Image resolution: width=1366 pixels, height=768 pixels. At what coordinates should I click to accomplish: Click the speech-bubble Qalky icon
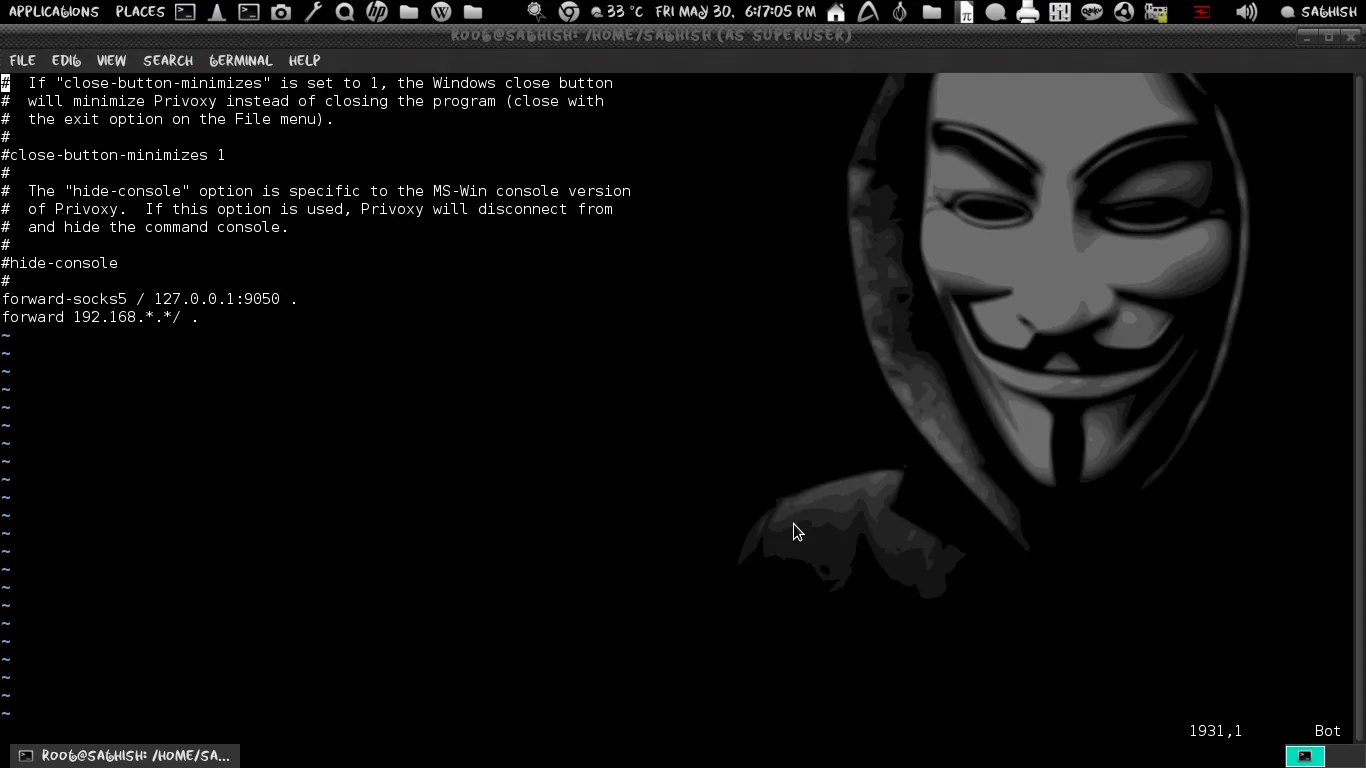[1092, 12]
